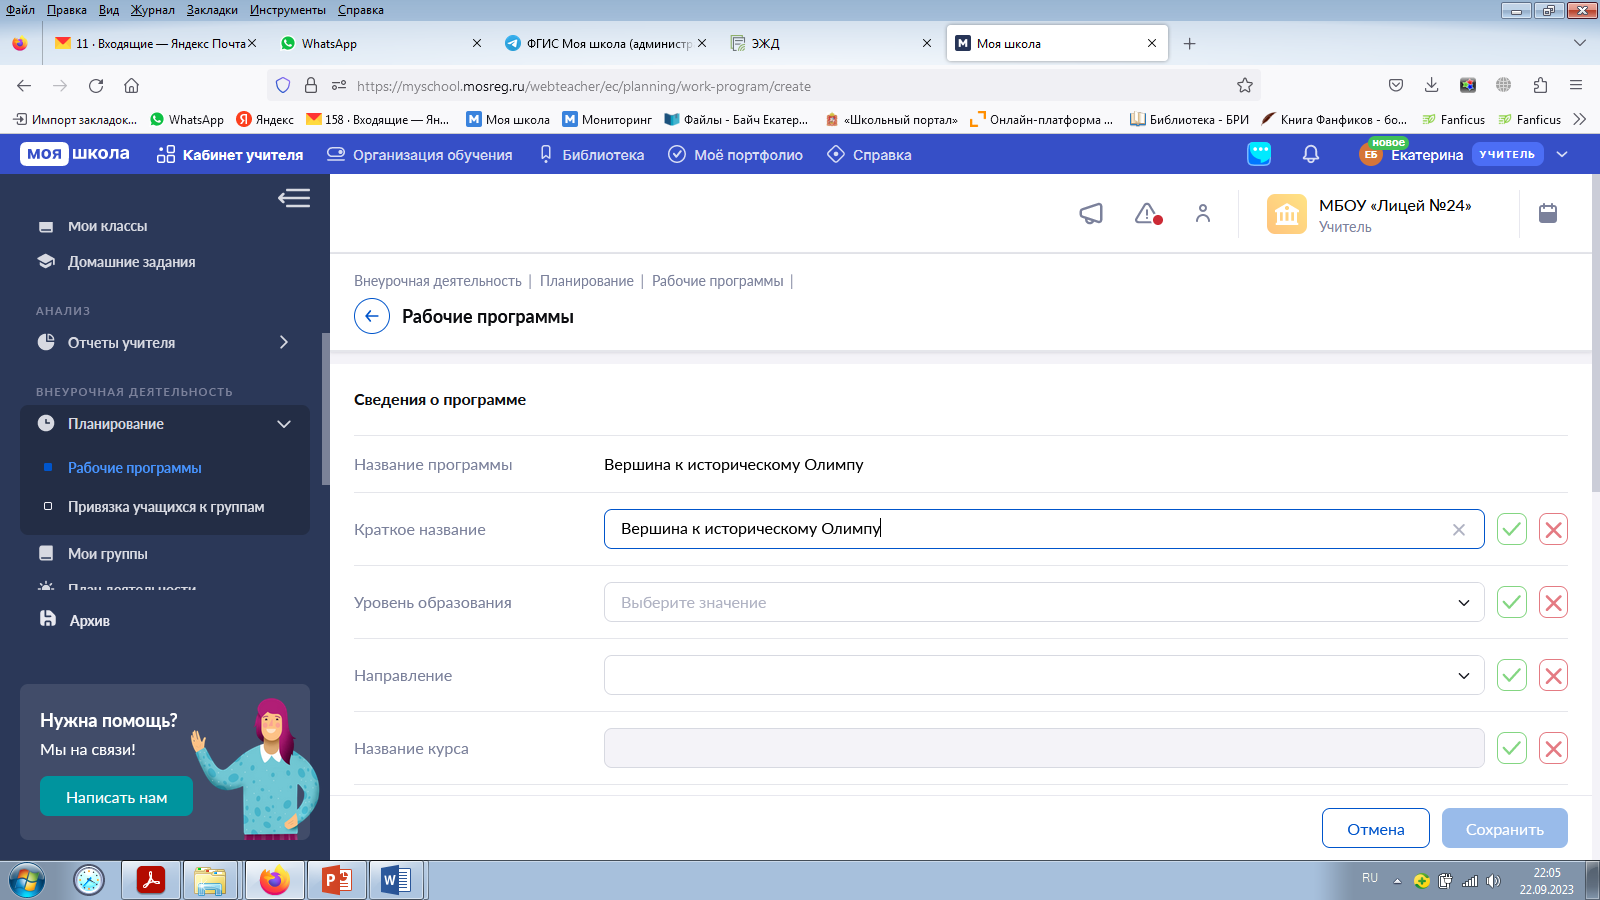Open the Журнал menu in the menu bar
Image resolution: width=1600 pixels, height=900 pixels.
pyautogui.click(x=152, y=10)
